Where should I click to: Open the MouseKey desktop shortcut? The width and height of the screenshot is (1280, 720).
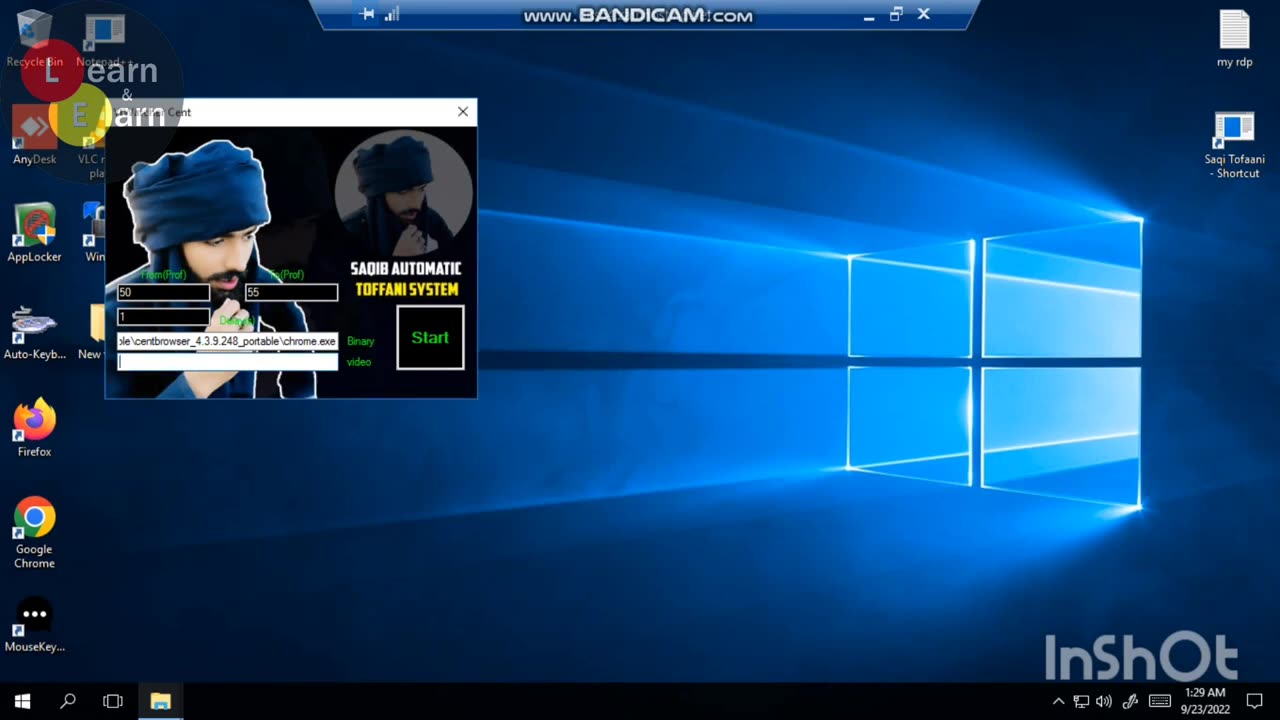pos(34,624)
